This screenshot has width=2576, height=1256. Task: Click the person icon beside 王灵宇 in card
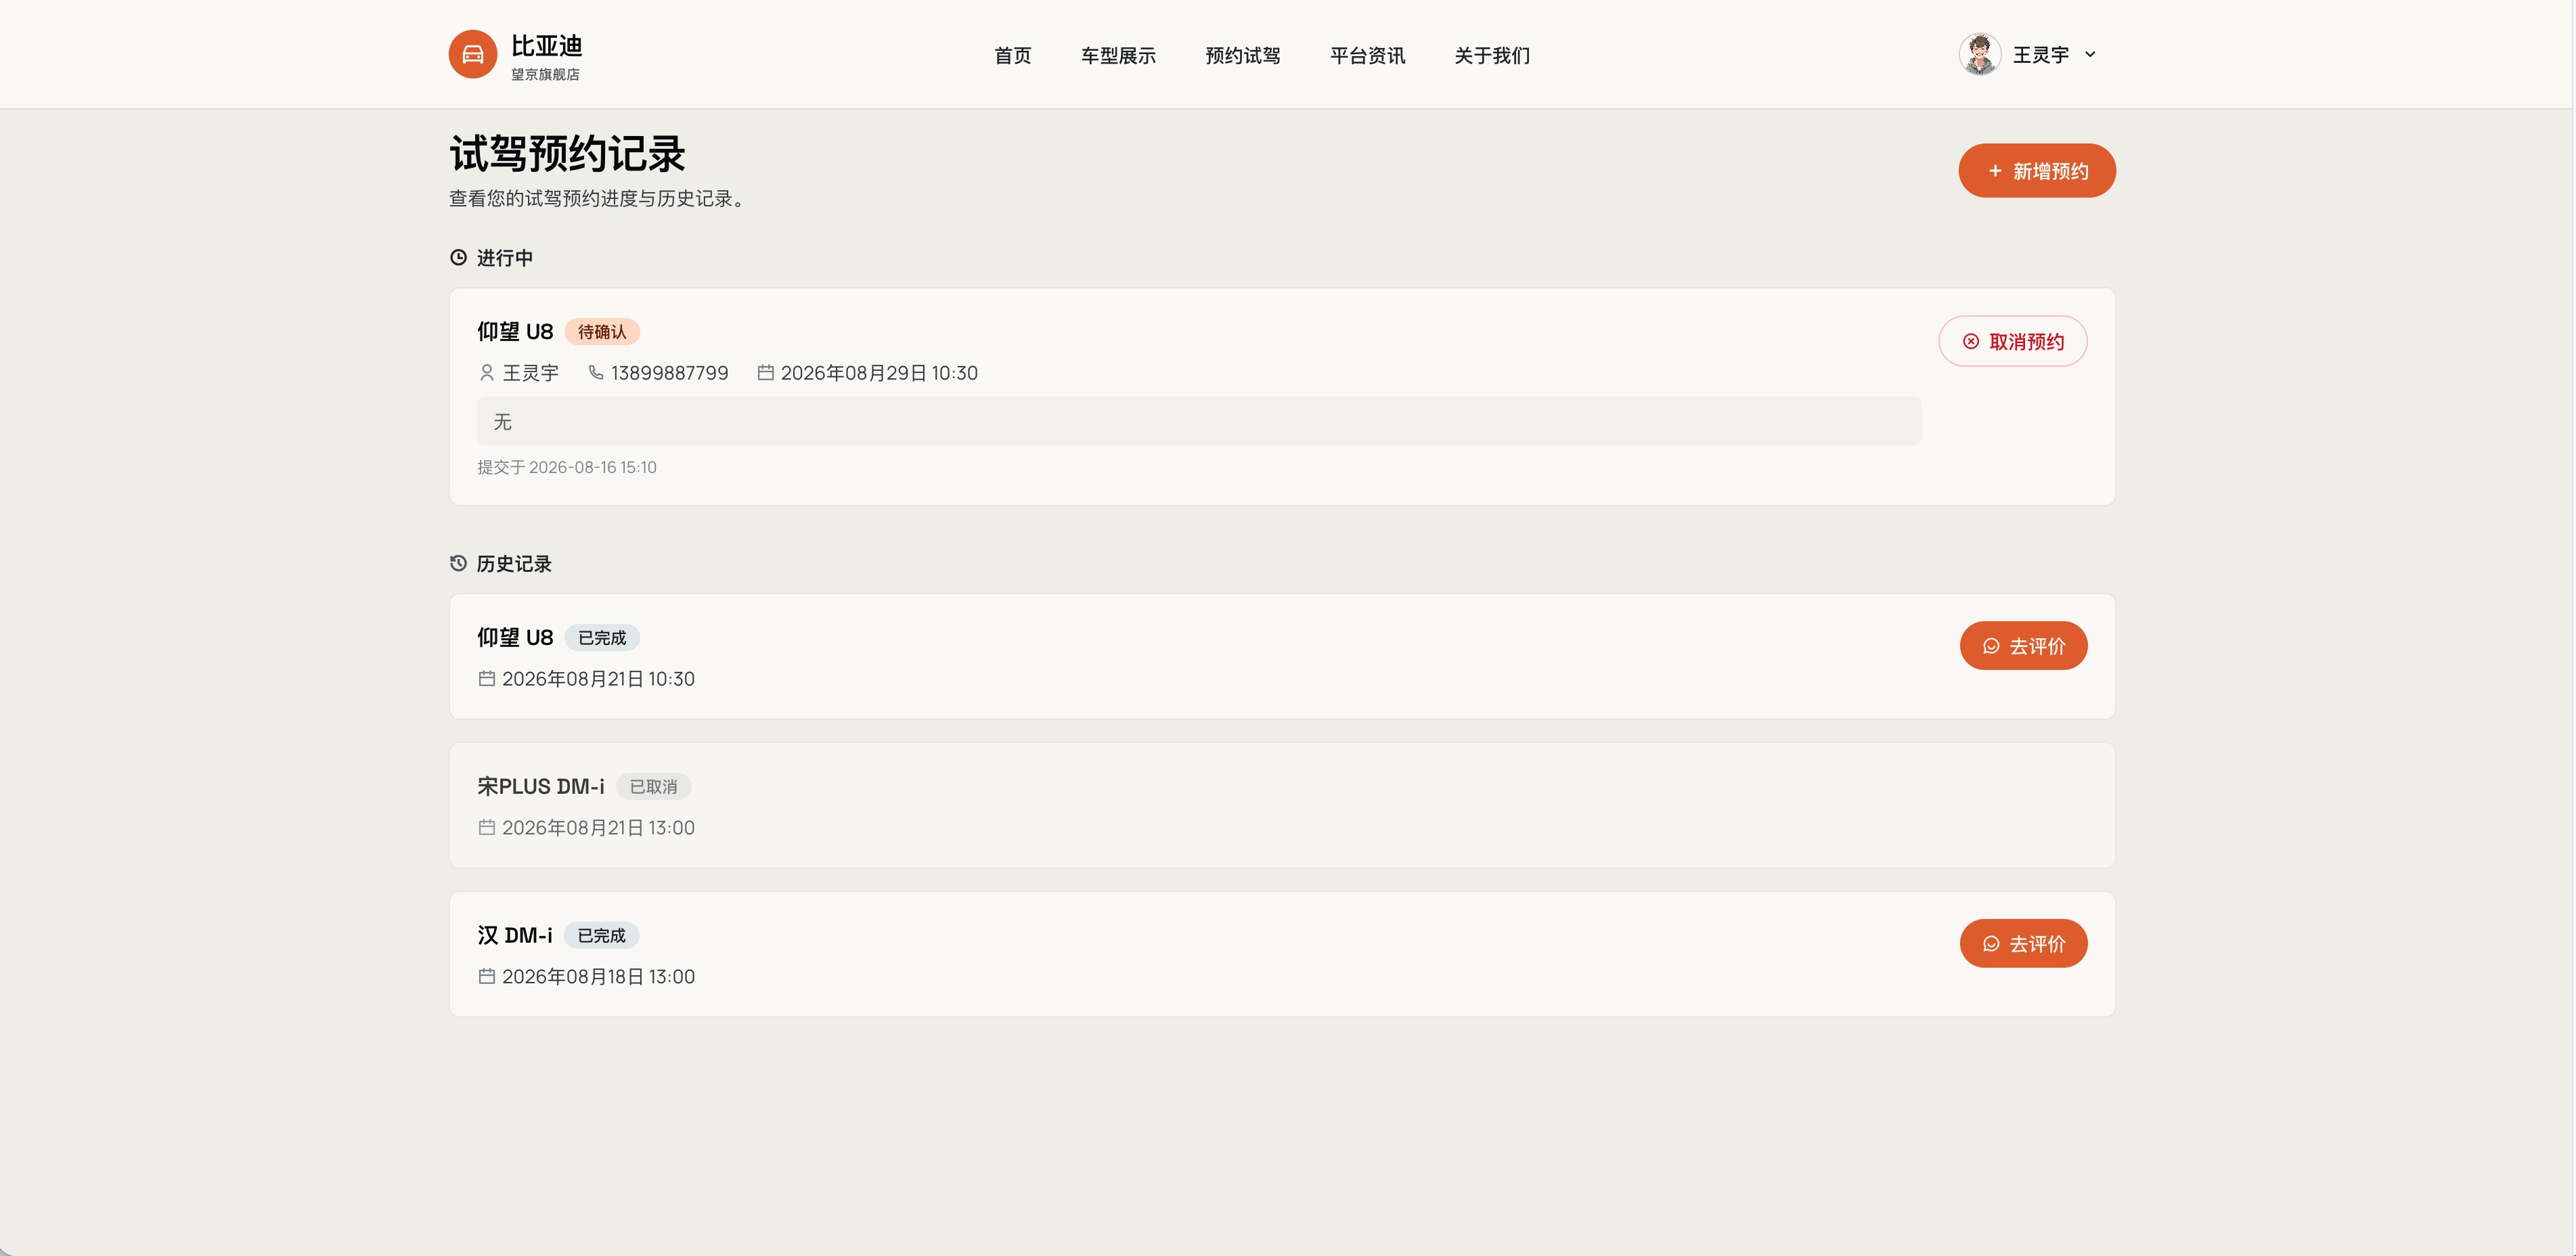click(487, 373)
